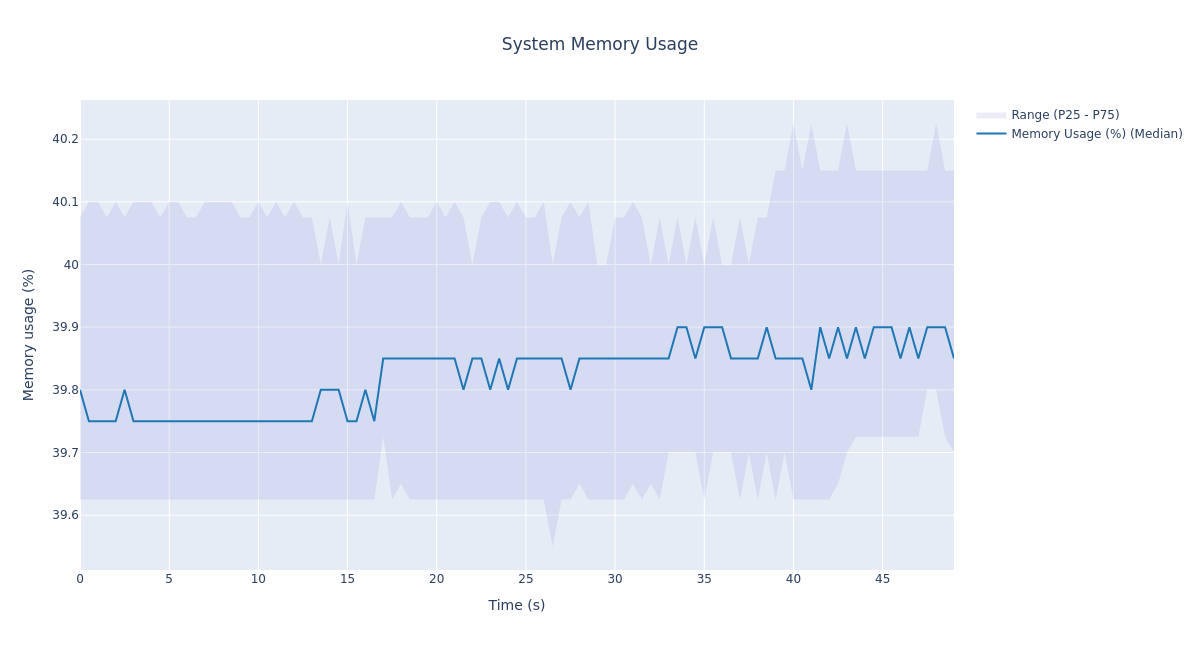
Task: Click the lavender Range legend color swatch
Action: (x=991, y=115)
